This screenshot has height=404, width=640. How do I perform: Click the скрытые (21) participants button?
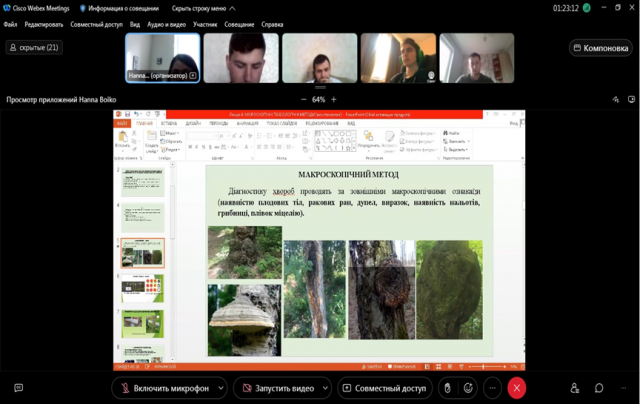[x=34, y=47]
